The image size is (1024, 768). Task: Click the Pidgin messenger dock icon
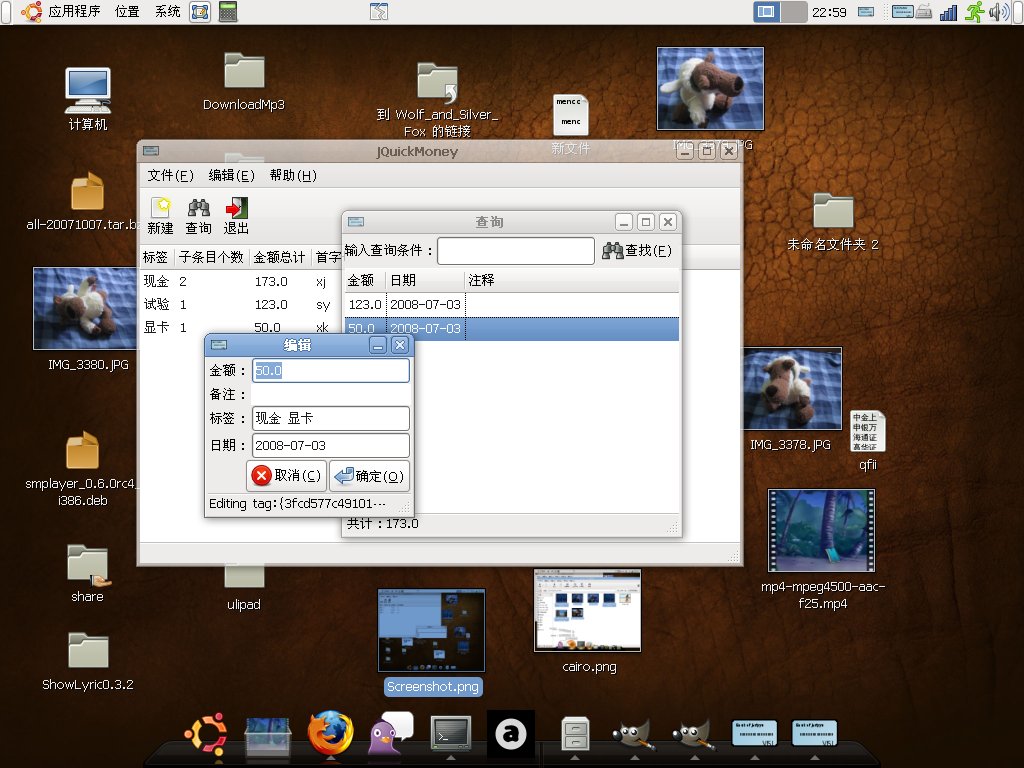391,733
